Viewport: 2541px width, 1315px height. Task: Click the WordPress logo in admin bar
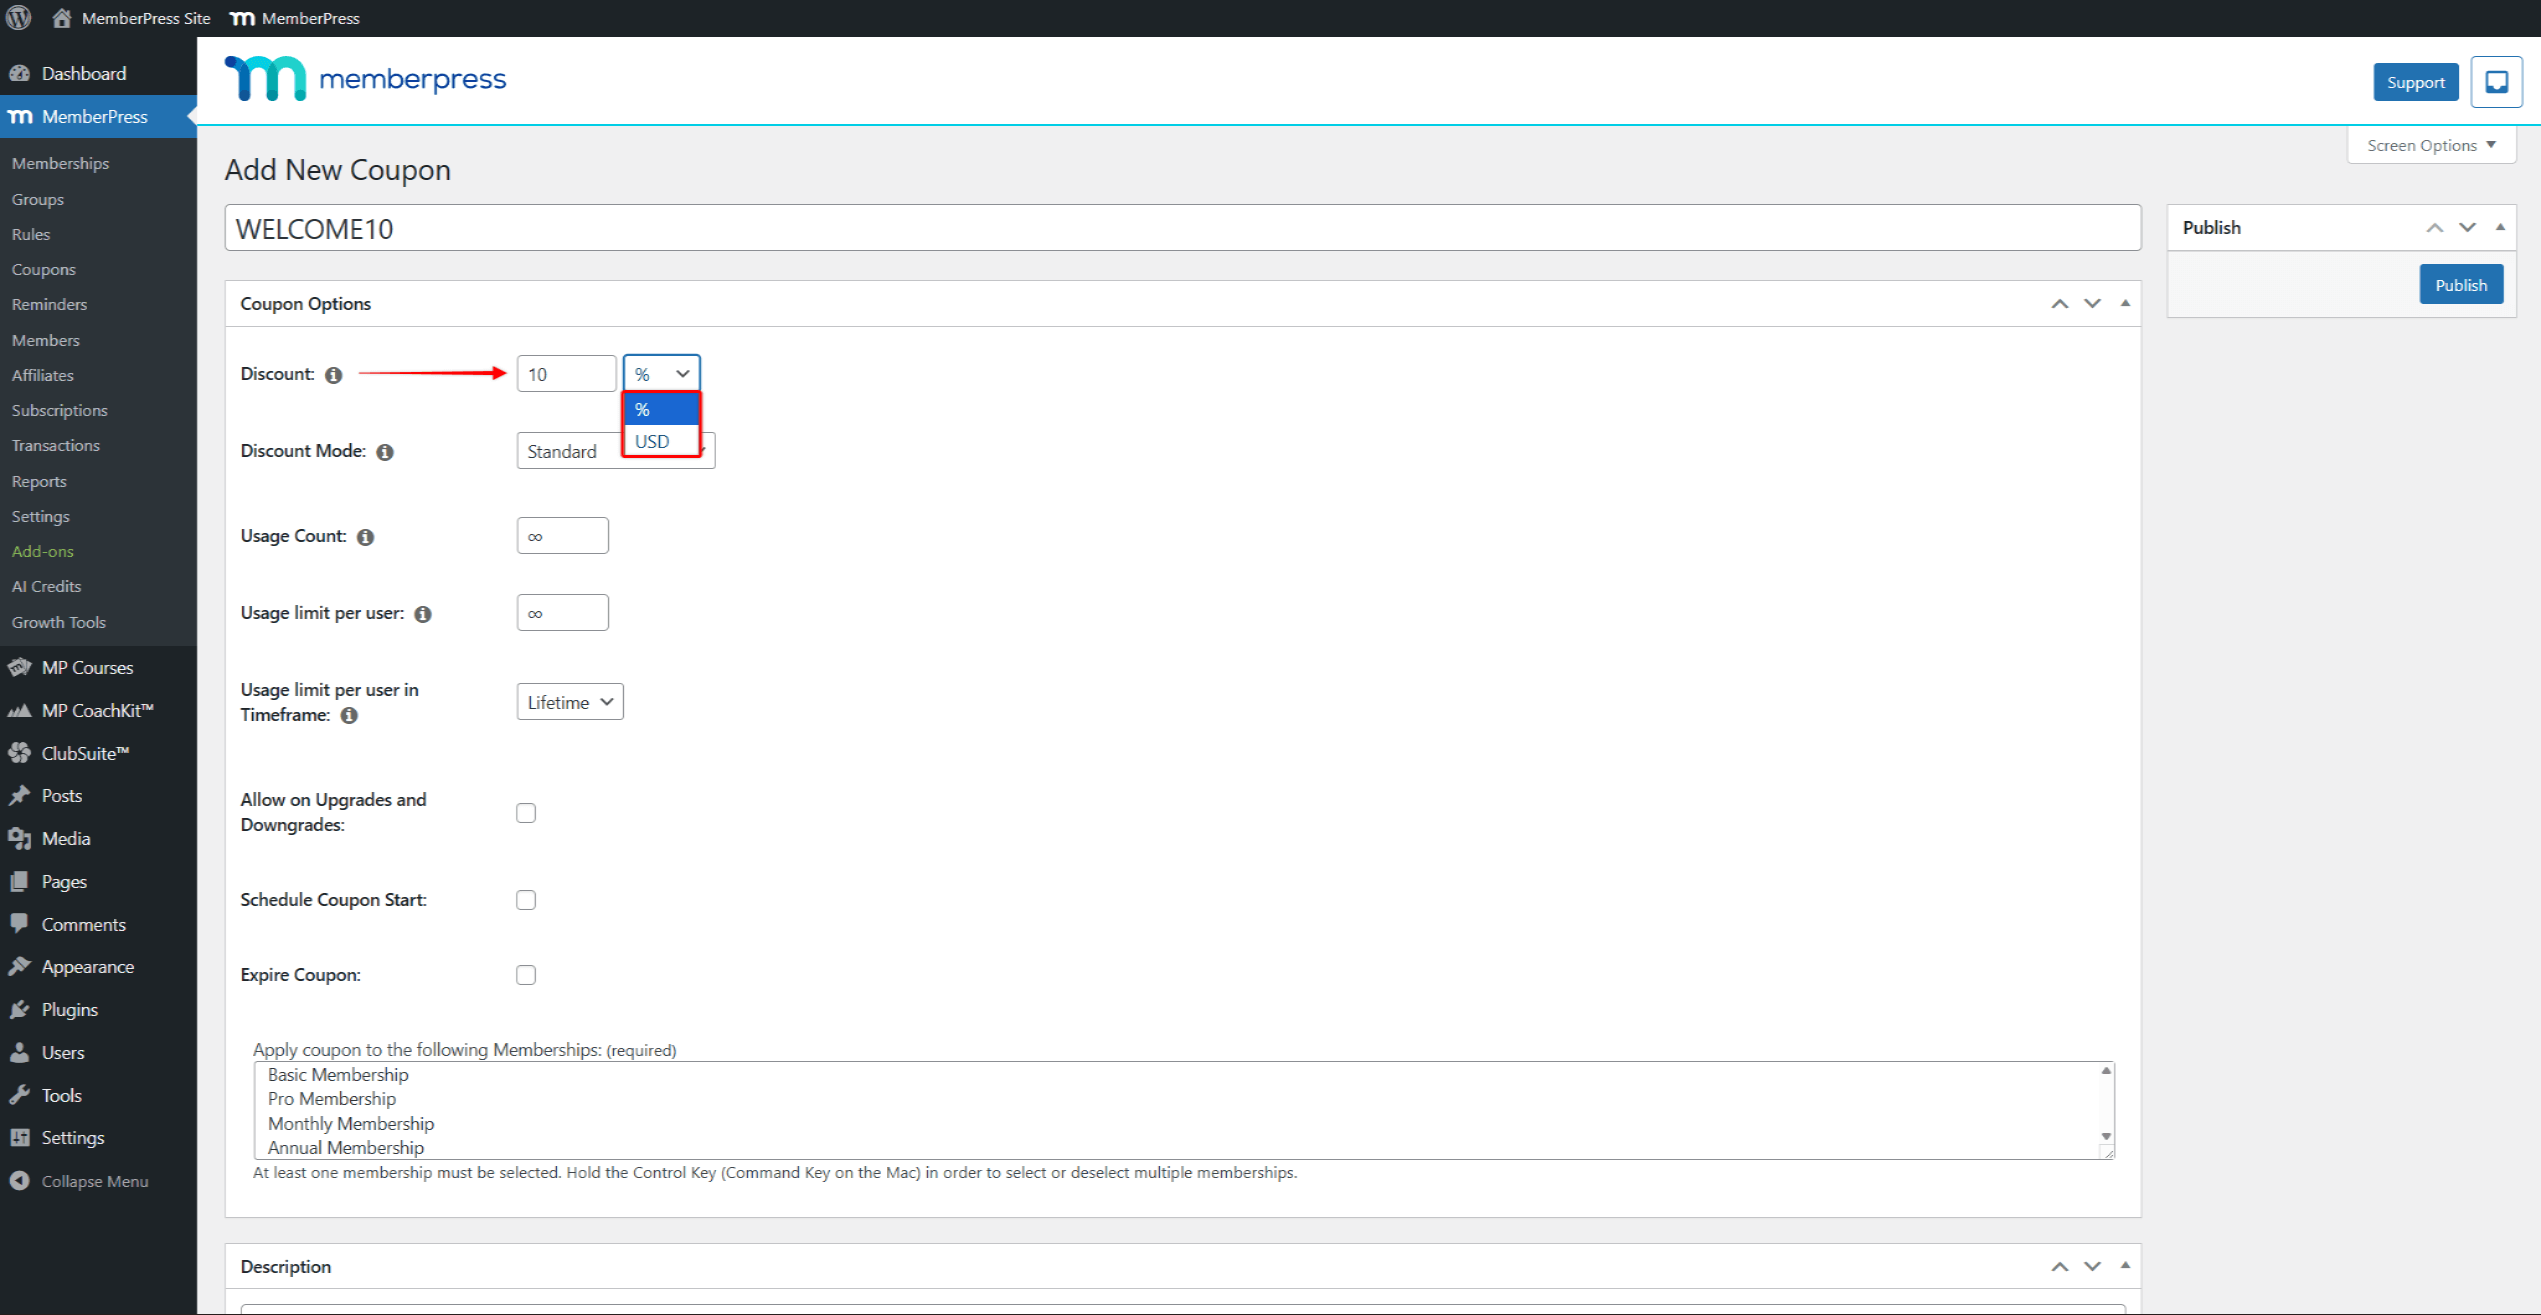[19, 18]
